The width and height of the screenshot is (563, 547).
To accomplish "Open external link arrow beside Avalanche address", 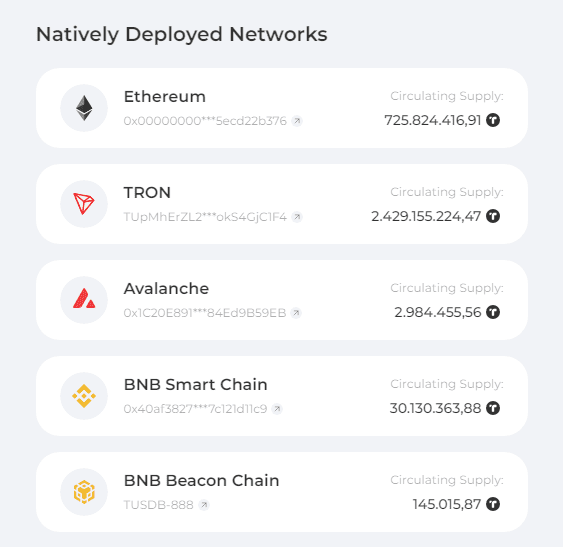I will (296, 313).
